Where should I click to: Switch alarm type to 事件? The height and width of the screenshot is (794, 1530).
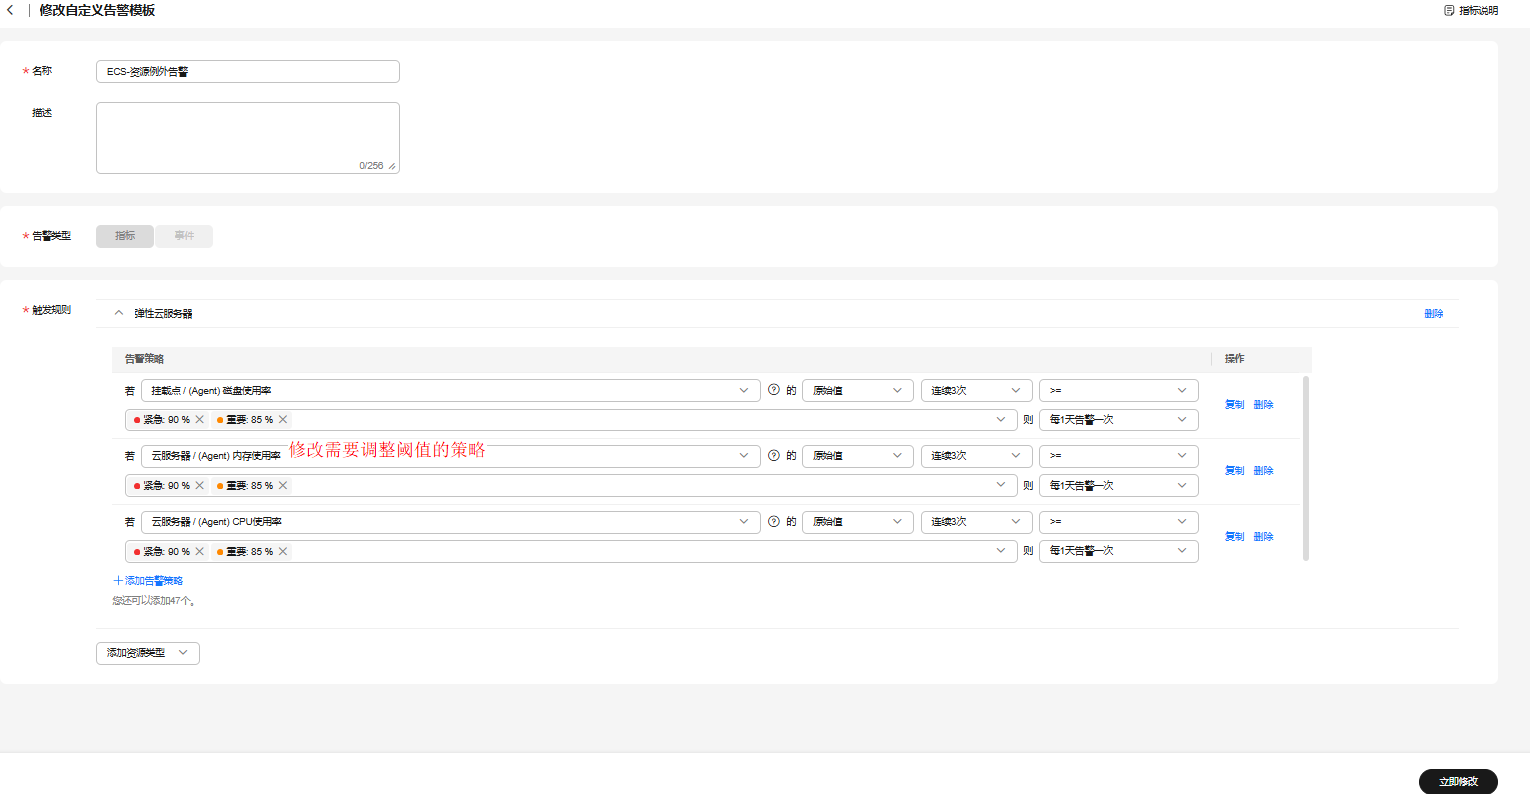184,236
